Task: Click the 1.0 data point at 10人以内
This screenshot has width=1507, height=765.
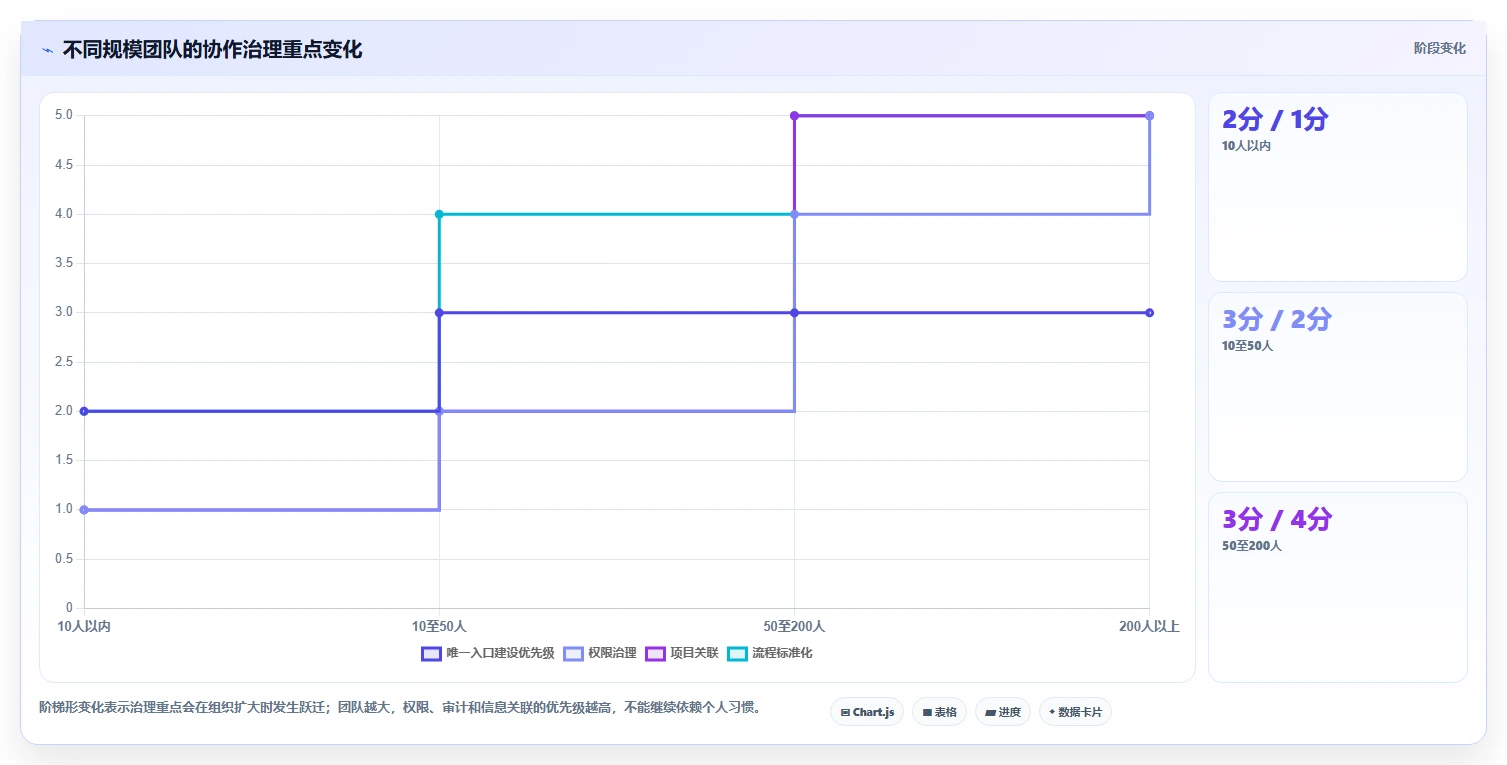Action: click(x=84, y=510)
